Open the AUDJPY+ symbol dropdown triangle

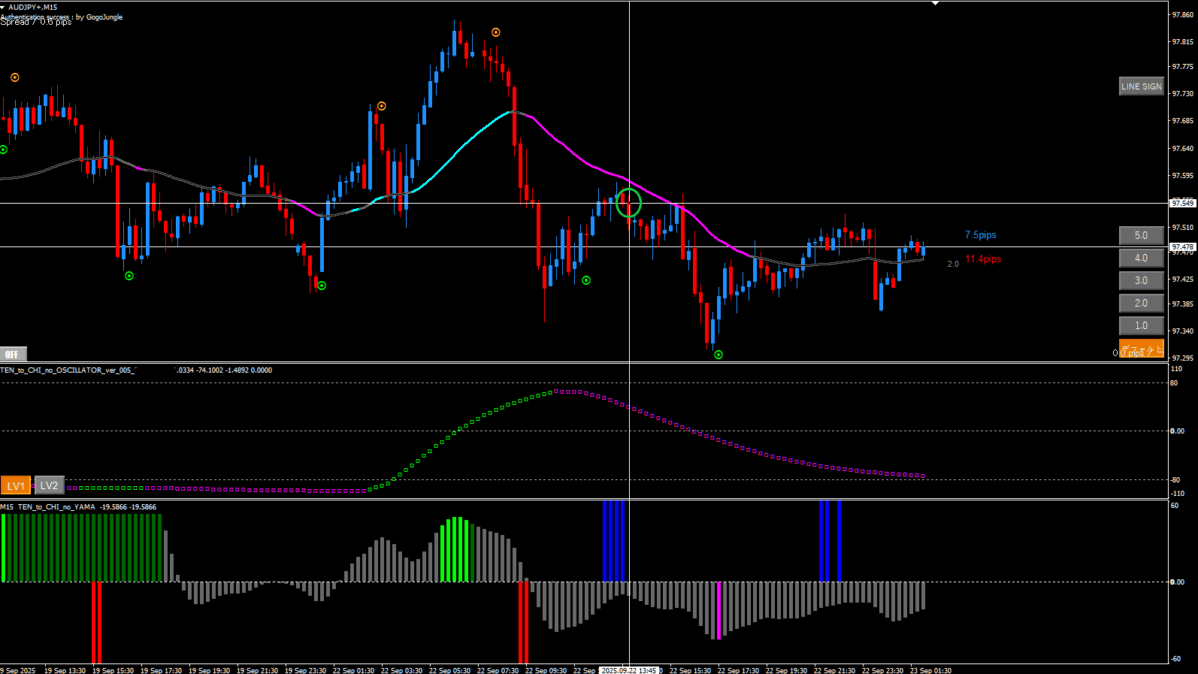pyautogui.click(x=4, y=7)
